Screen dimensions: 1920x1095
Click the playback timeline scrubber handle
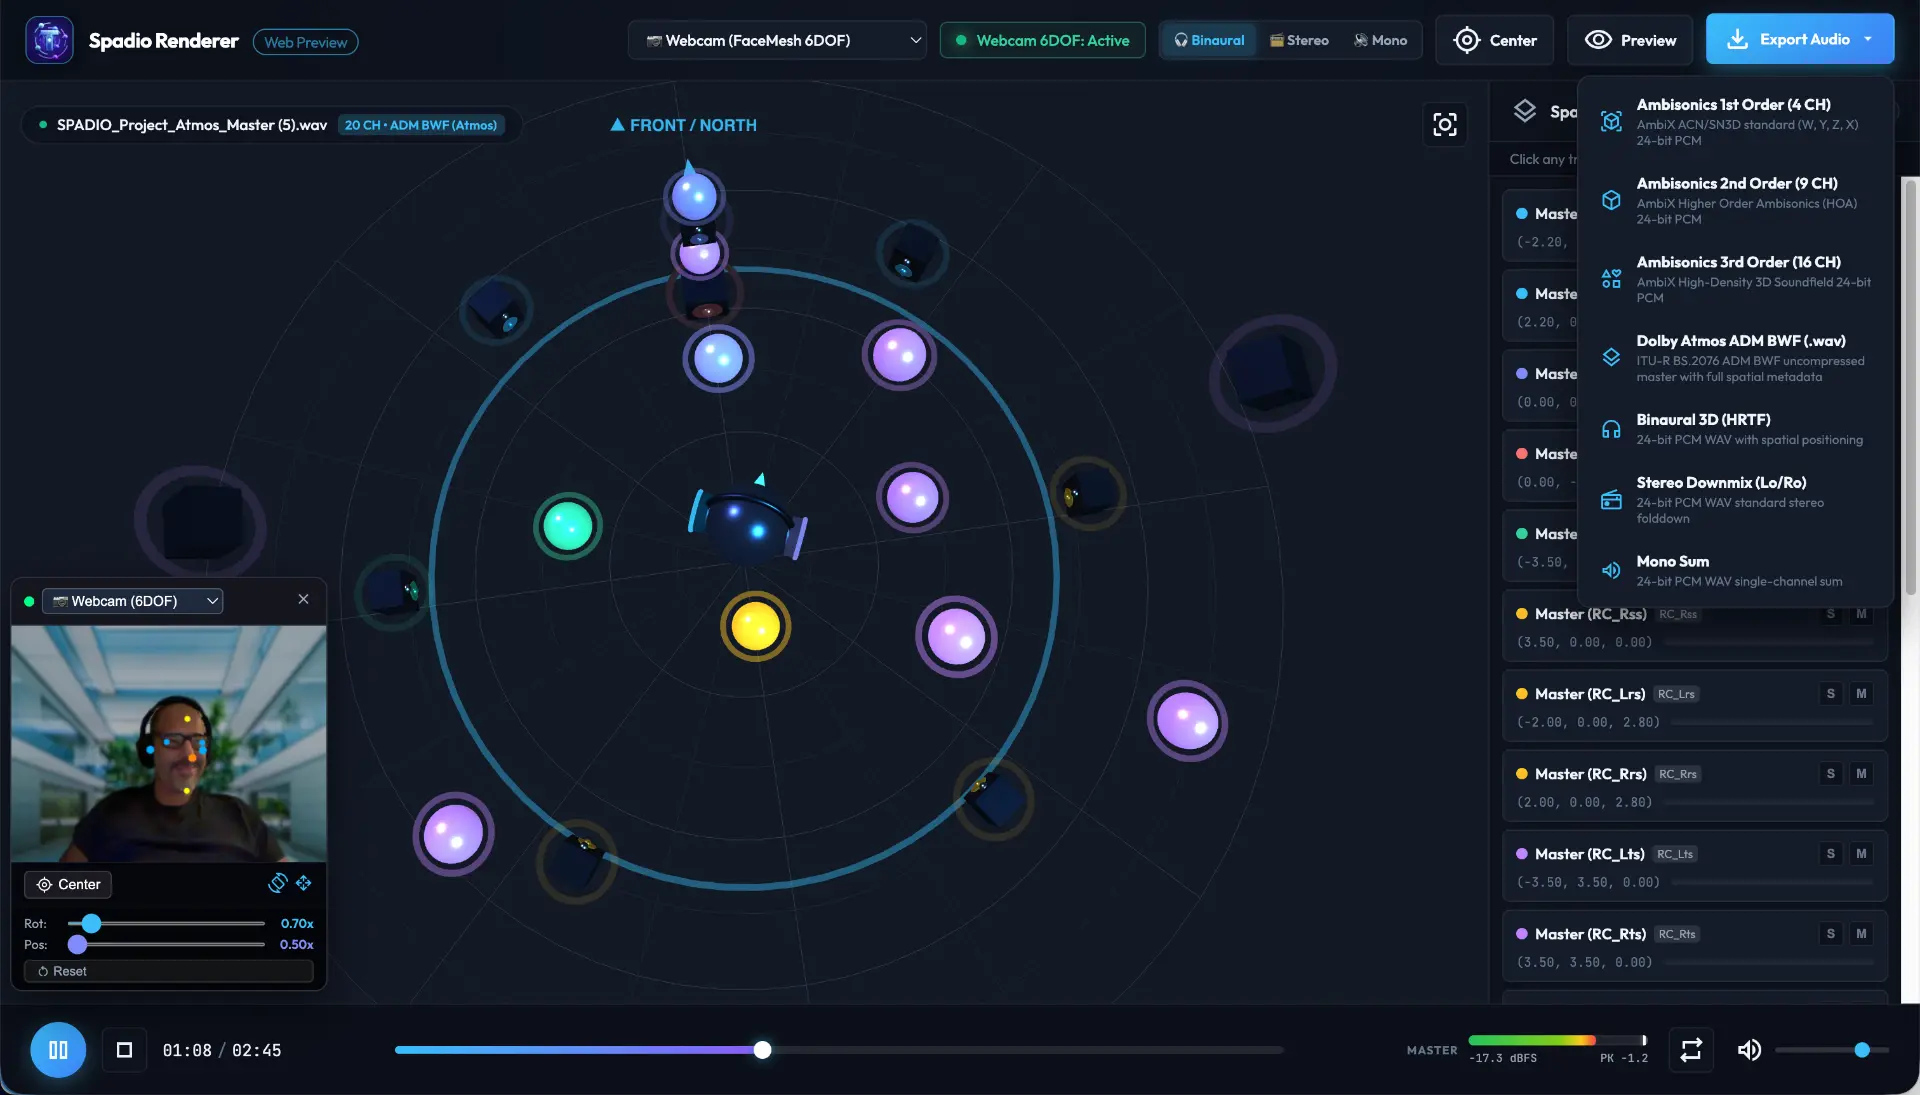coord(762,1050)
